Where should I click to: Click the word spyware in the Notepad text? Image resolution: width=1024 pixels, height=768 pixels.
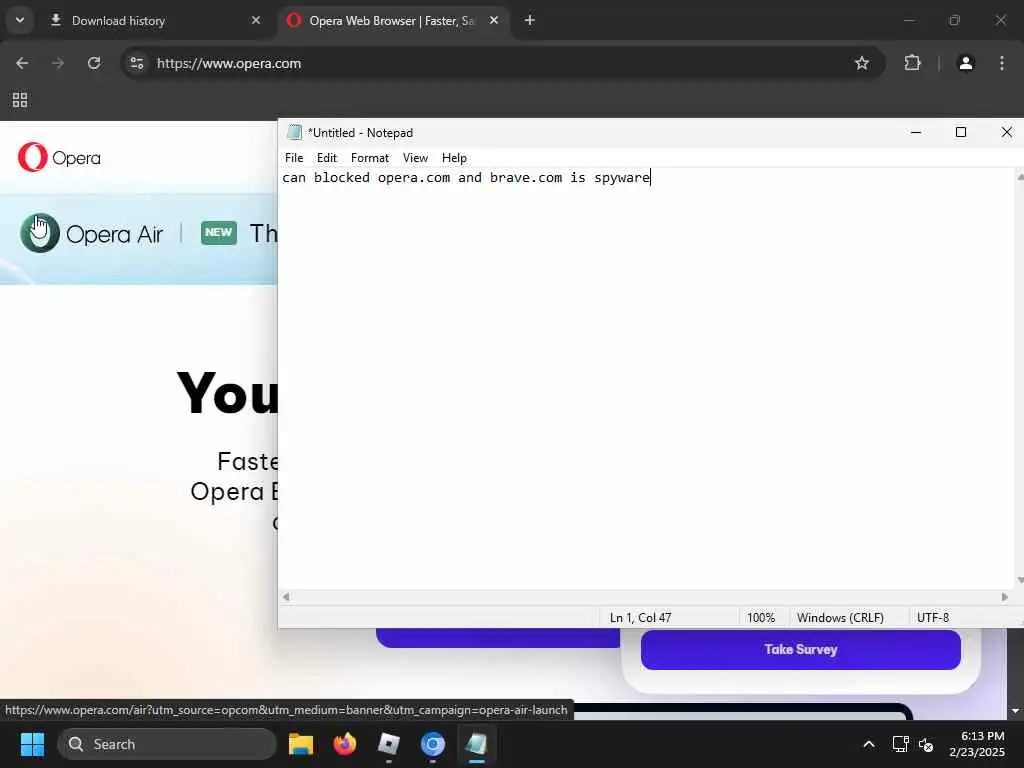pyautogui.click(x=622, y=178)
